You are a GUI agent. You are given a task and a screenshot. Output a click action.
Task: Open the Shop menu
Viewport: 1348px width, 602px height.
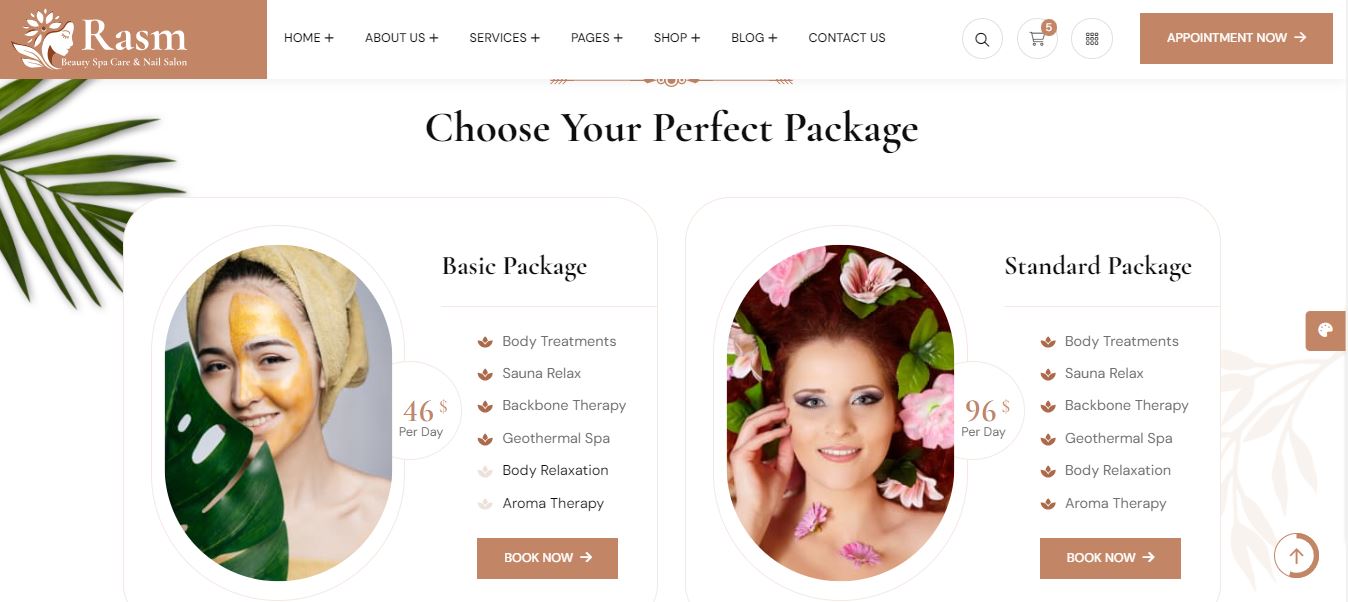677,38
